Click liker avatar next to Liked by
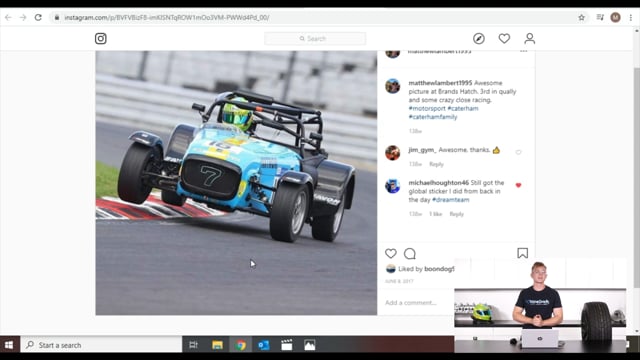This screenshot has height=360, width=640. [391, 269]
